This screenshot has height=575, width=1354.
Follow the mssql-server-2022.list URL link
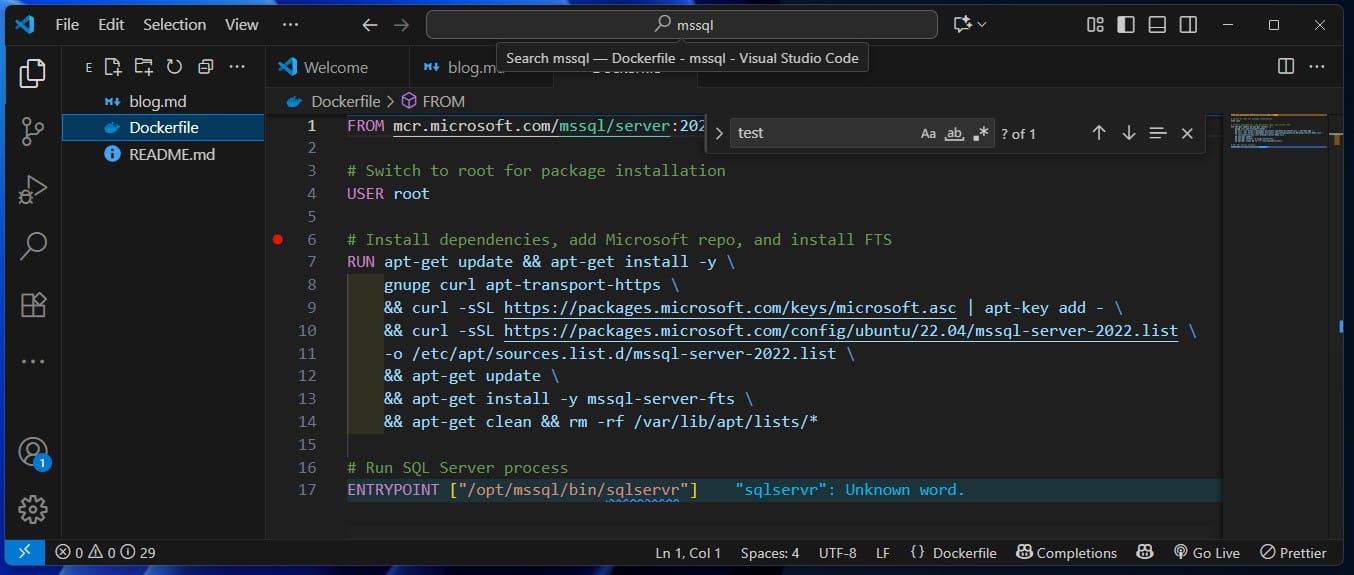pyautogui.click(x=840, y=331)
